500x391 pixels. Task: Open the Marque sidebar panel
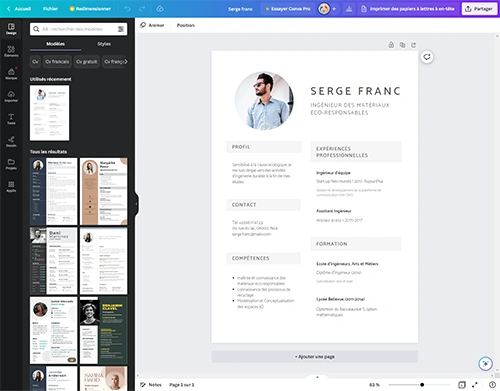(11, 74)
